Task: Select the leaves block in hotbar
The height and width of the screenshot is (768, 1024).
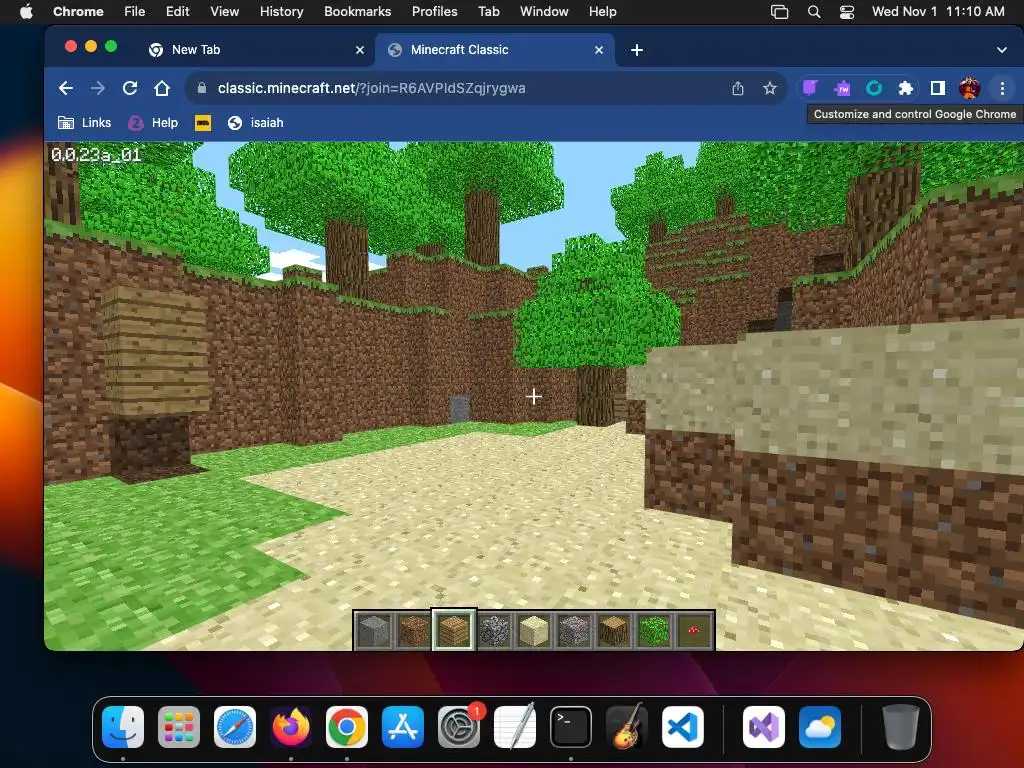Action: click(654, 630)
